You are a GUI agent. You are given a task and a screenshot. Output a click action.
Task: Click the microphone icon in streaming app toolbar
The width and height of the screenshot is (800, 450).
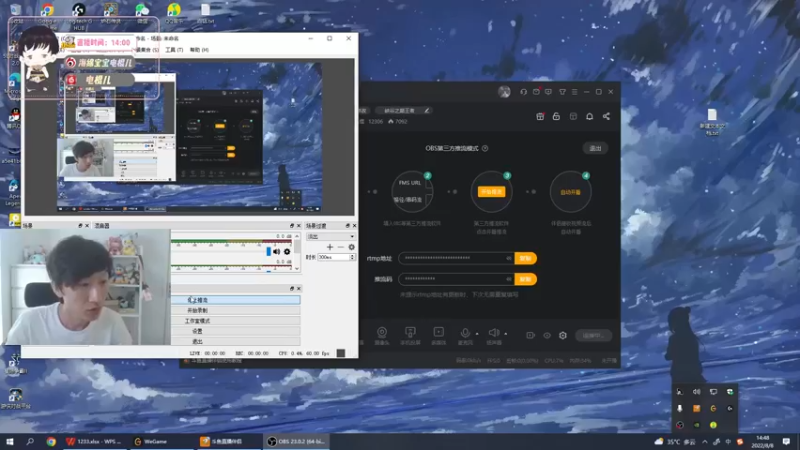[x=465, y=333]
